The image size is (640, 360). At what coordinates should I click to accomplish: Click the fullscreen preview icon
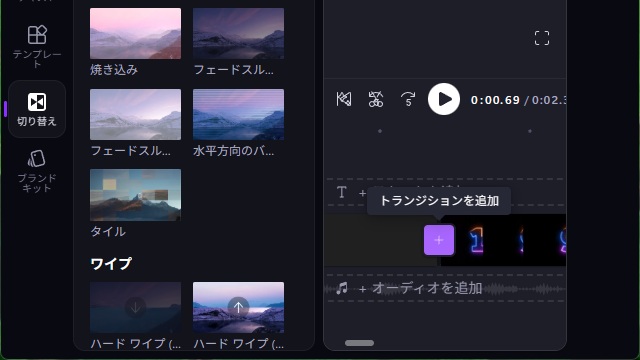tap(542, 38)
